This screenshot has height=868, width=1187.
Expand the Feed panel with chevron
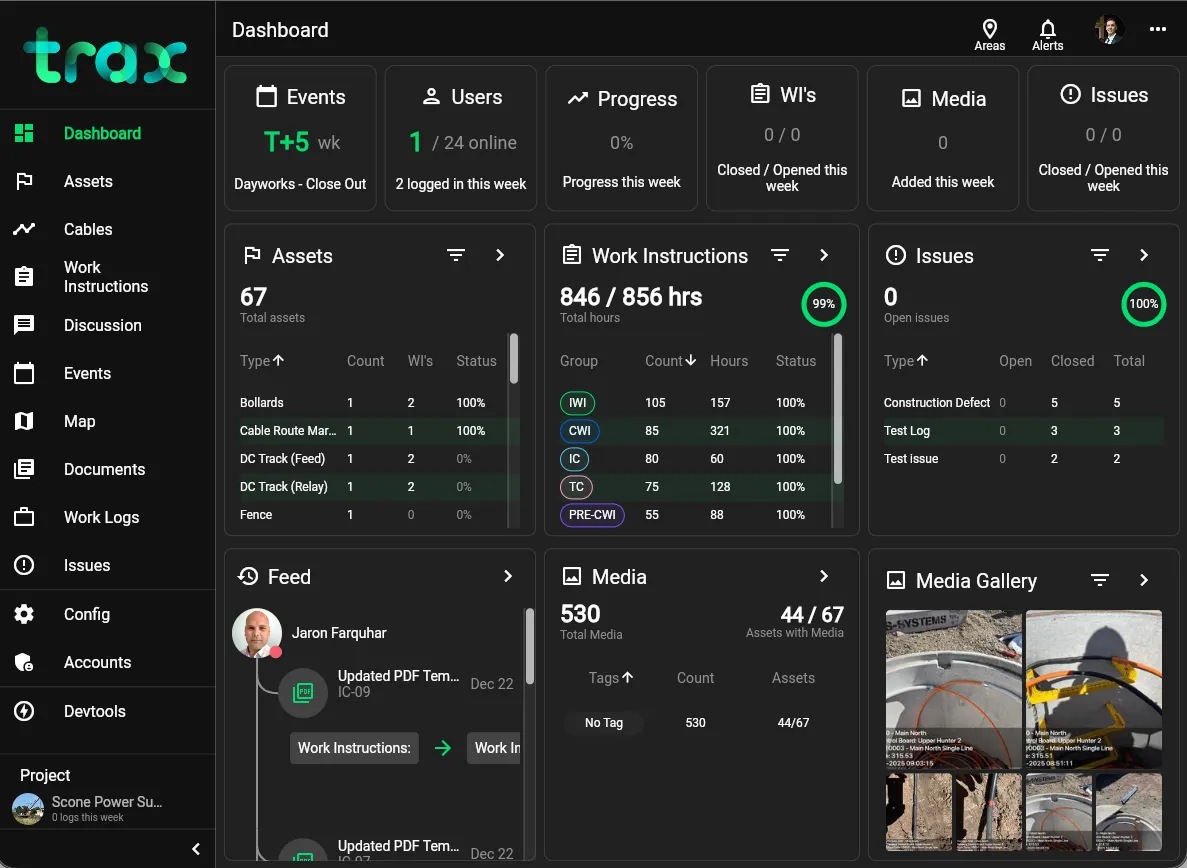[x=508, y=577]
